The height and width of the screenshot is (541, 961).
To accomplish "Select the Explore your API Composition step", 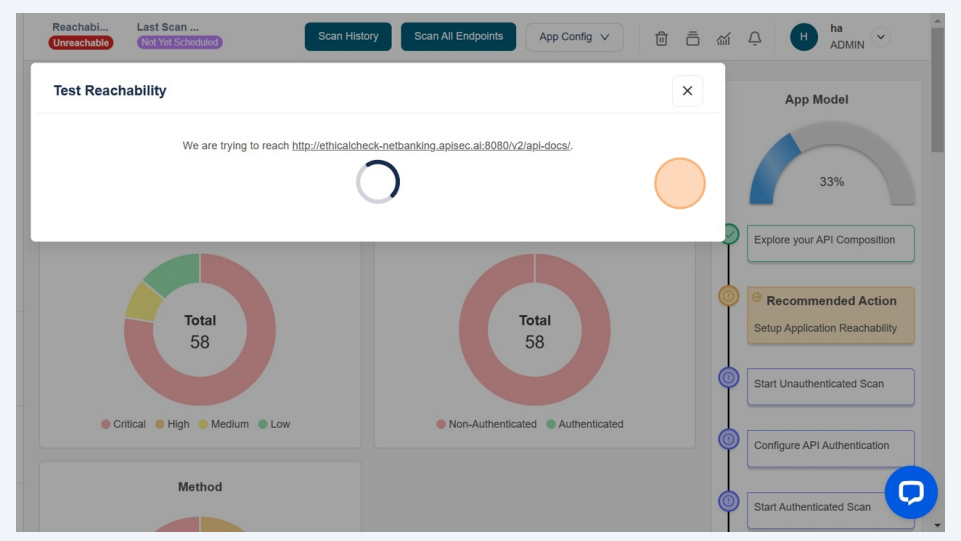I will 830,242.
